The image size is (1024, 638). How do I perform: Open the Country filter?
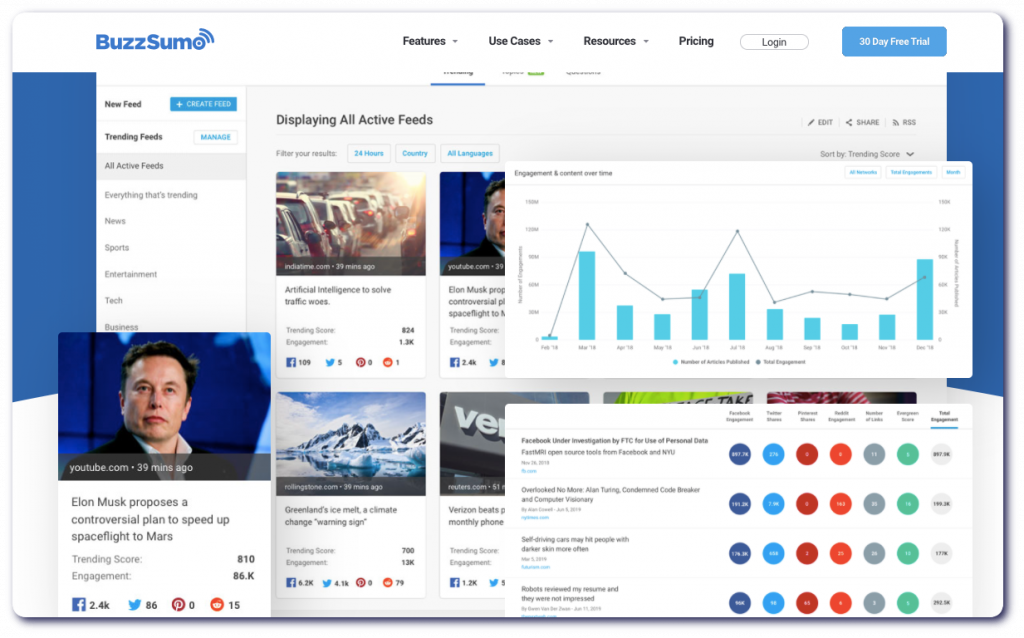[x=415, y=153]
